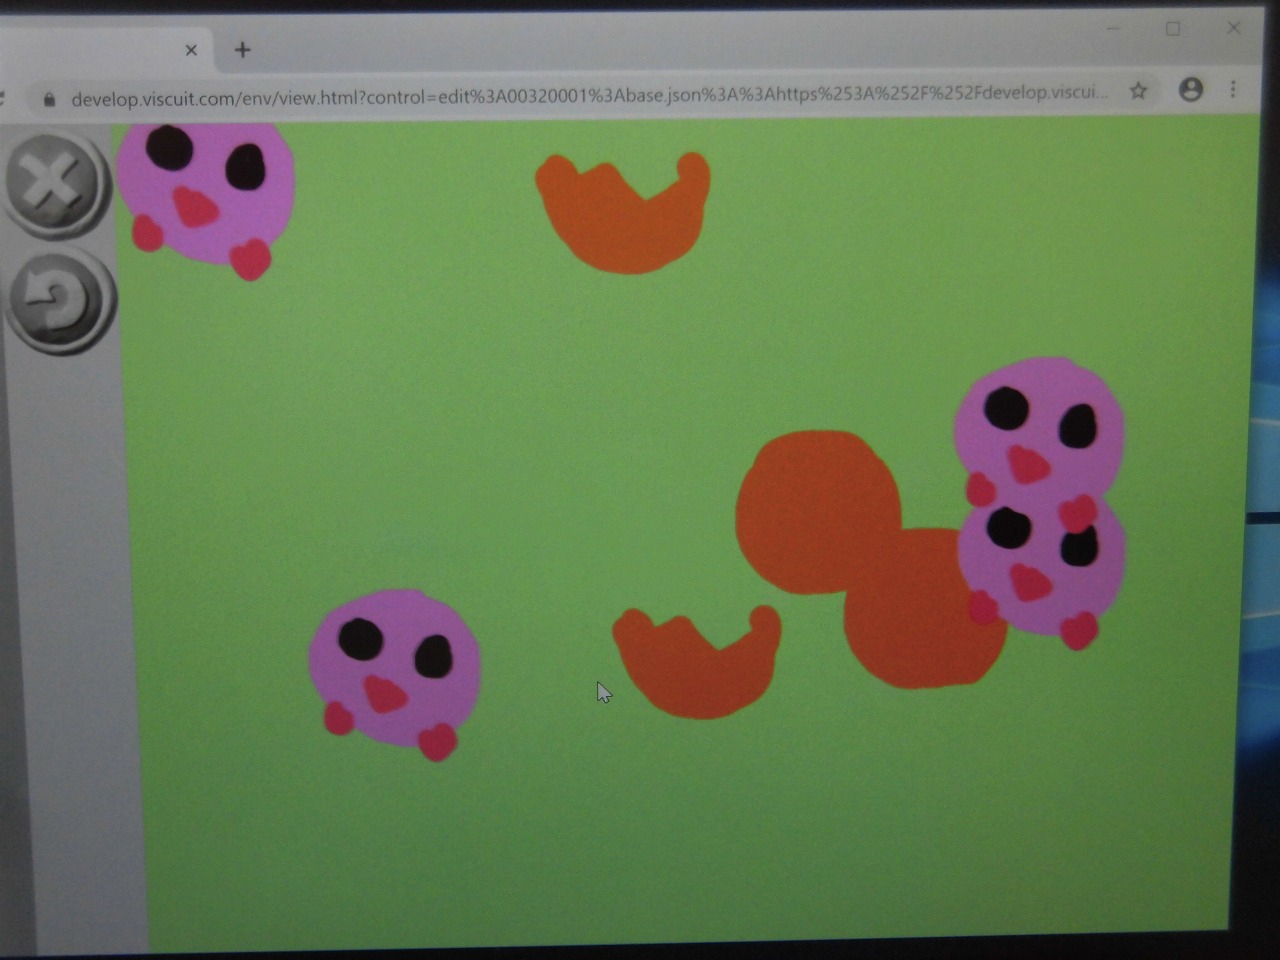Click the circular undo arrow button in sidebar

click(x=60, y=300)
